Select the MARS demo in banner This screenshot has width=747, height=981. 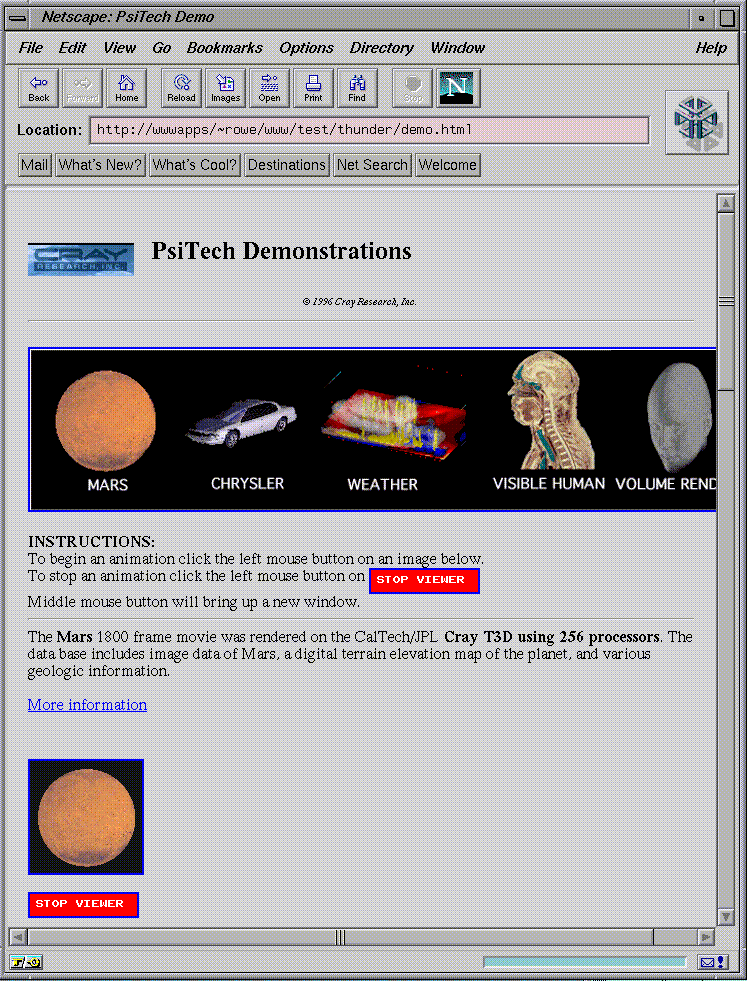coord(106,430)
